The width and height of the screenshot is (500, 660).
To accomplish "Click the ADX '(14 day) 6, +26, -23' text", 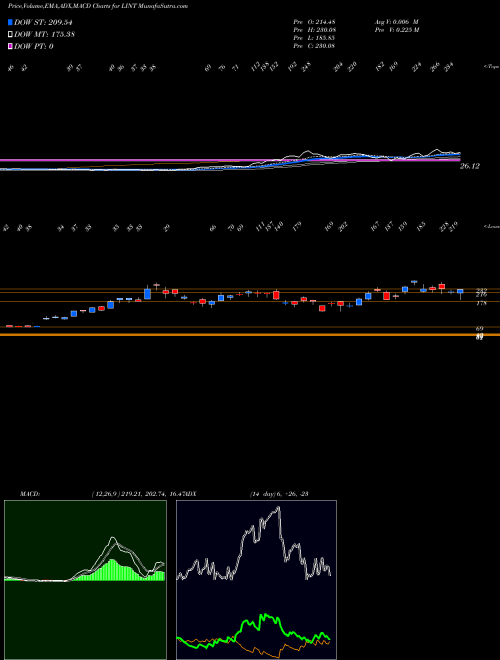I will click(x=279, y=494).
